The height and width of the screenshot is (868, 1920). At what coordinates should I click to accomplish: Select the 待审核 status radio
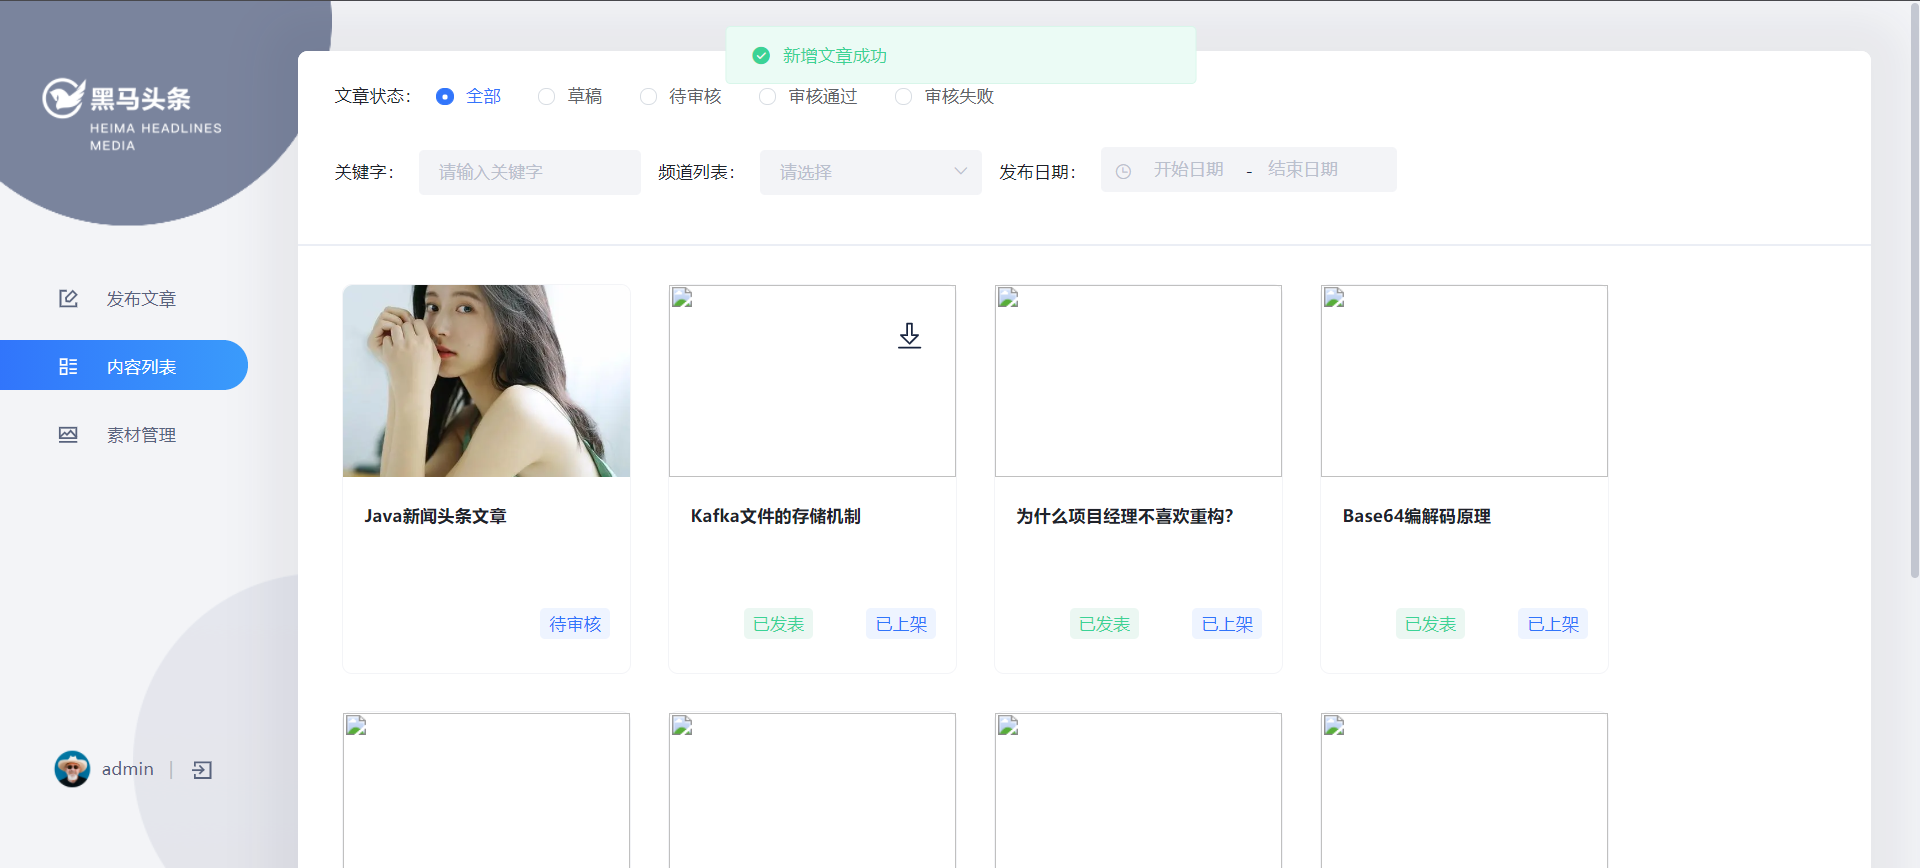[x=649, y=96]
